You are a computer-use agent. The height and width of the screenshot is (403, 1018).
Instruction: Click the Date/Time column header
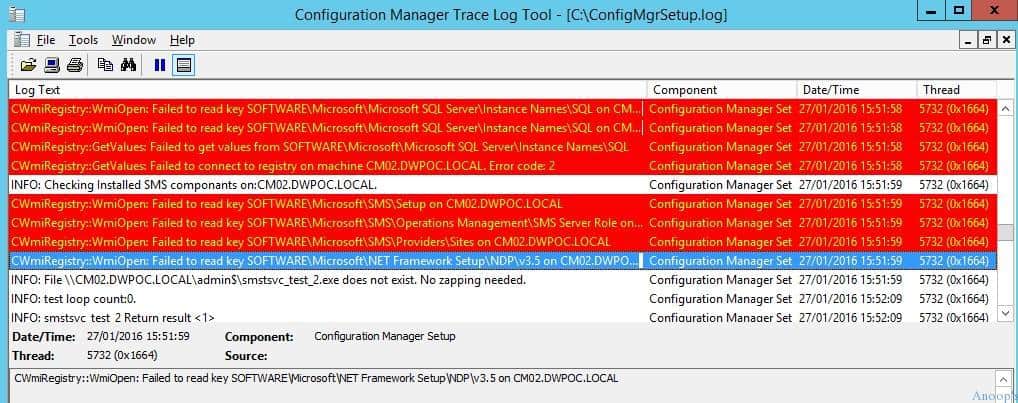(x=856, y=90)
